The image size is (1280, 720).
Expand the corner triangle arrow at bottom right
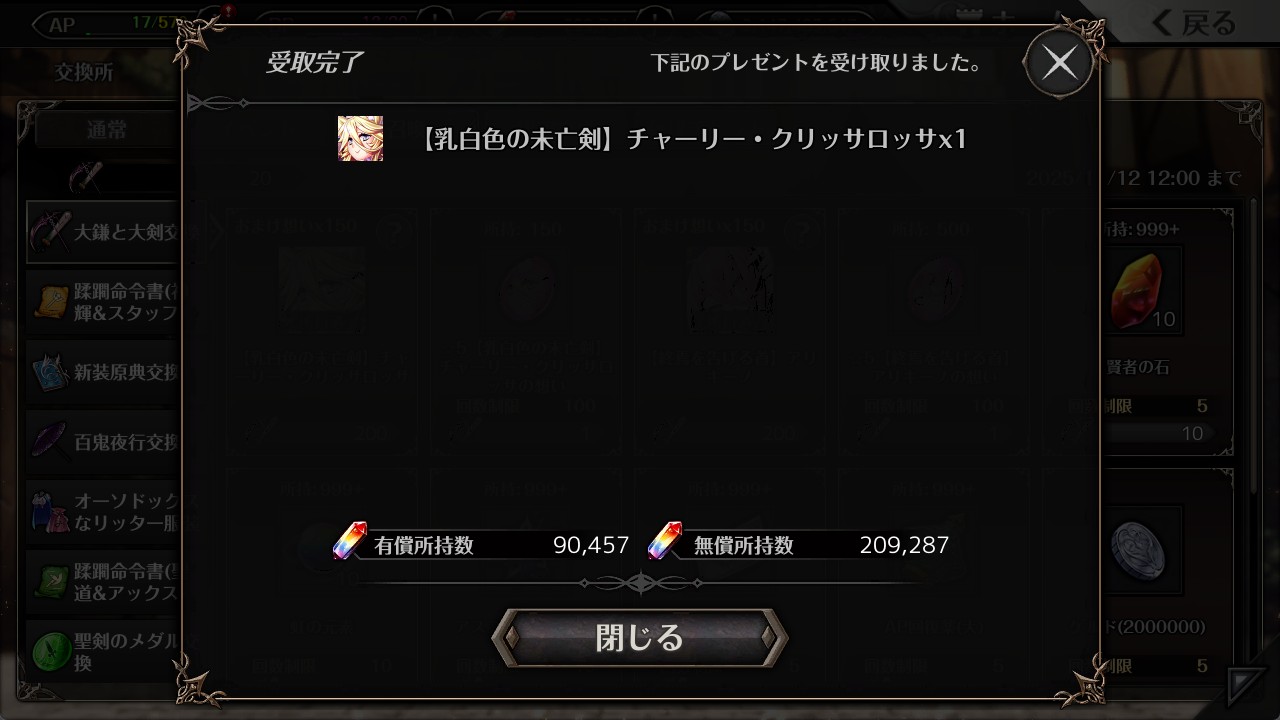(x=1247, y=685)
